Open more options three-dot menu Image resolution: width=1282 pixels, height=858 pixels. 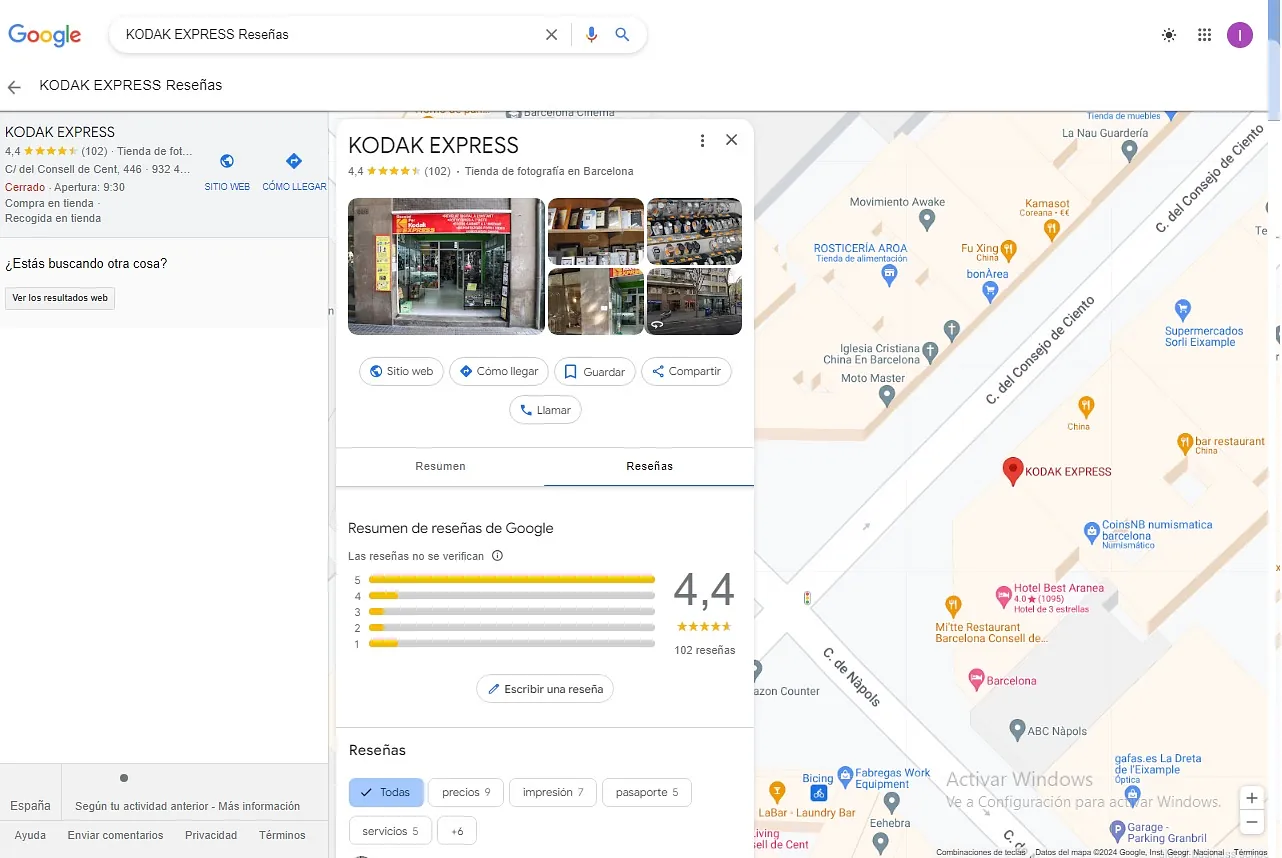(x=702, y=141)
